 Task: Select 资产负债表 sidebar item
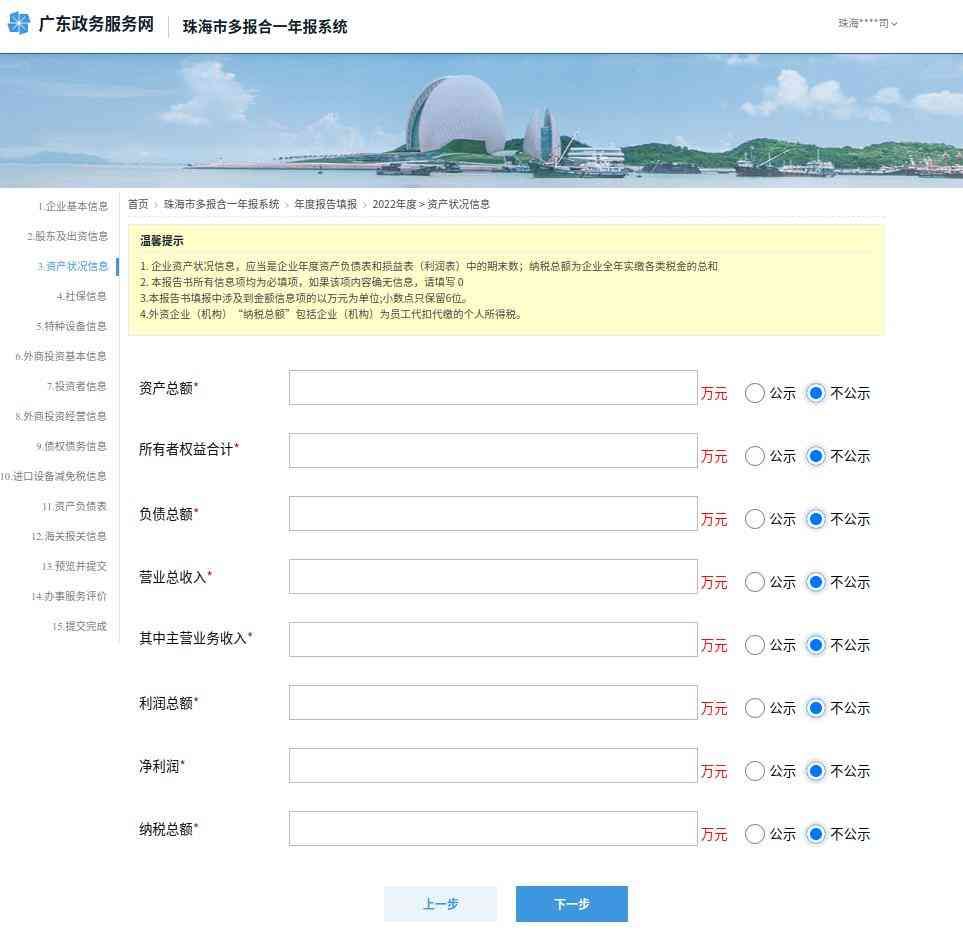(x=74, y=507)
